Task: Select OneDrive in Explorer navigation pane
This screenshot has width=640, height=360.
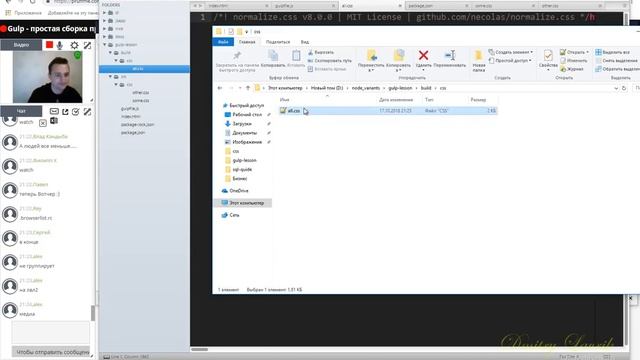Action: point(239,191)
